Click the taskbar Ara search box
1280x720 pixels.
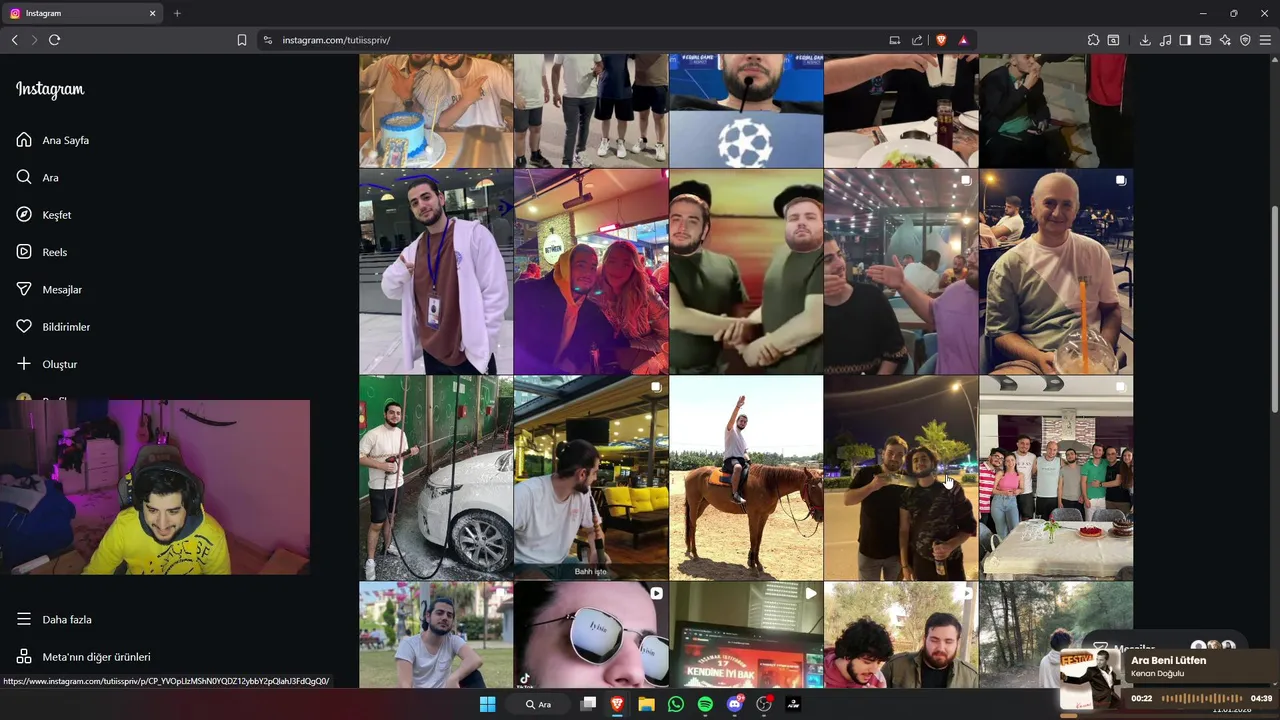click(540, 704)
